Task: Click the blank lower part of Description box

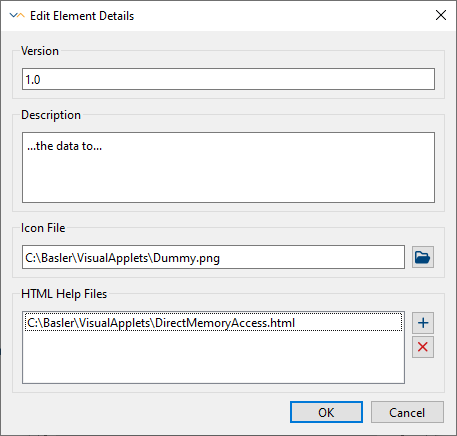Action: 228,180
